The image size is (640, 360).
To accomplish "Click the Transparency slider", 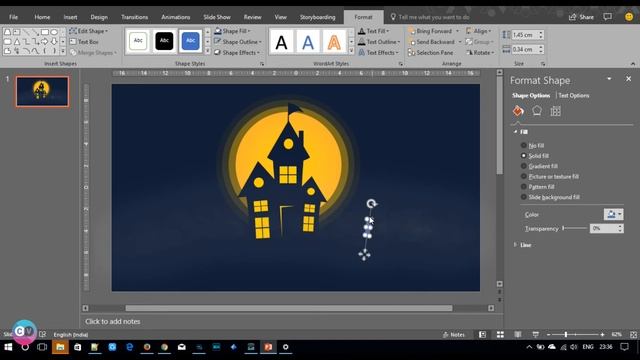I will [x=575, y=229].
